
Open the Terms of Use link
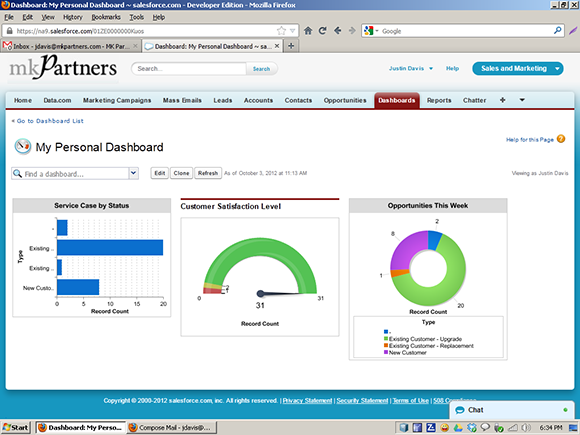point(411,401)
